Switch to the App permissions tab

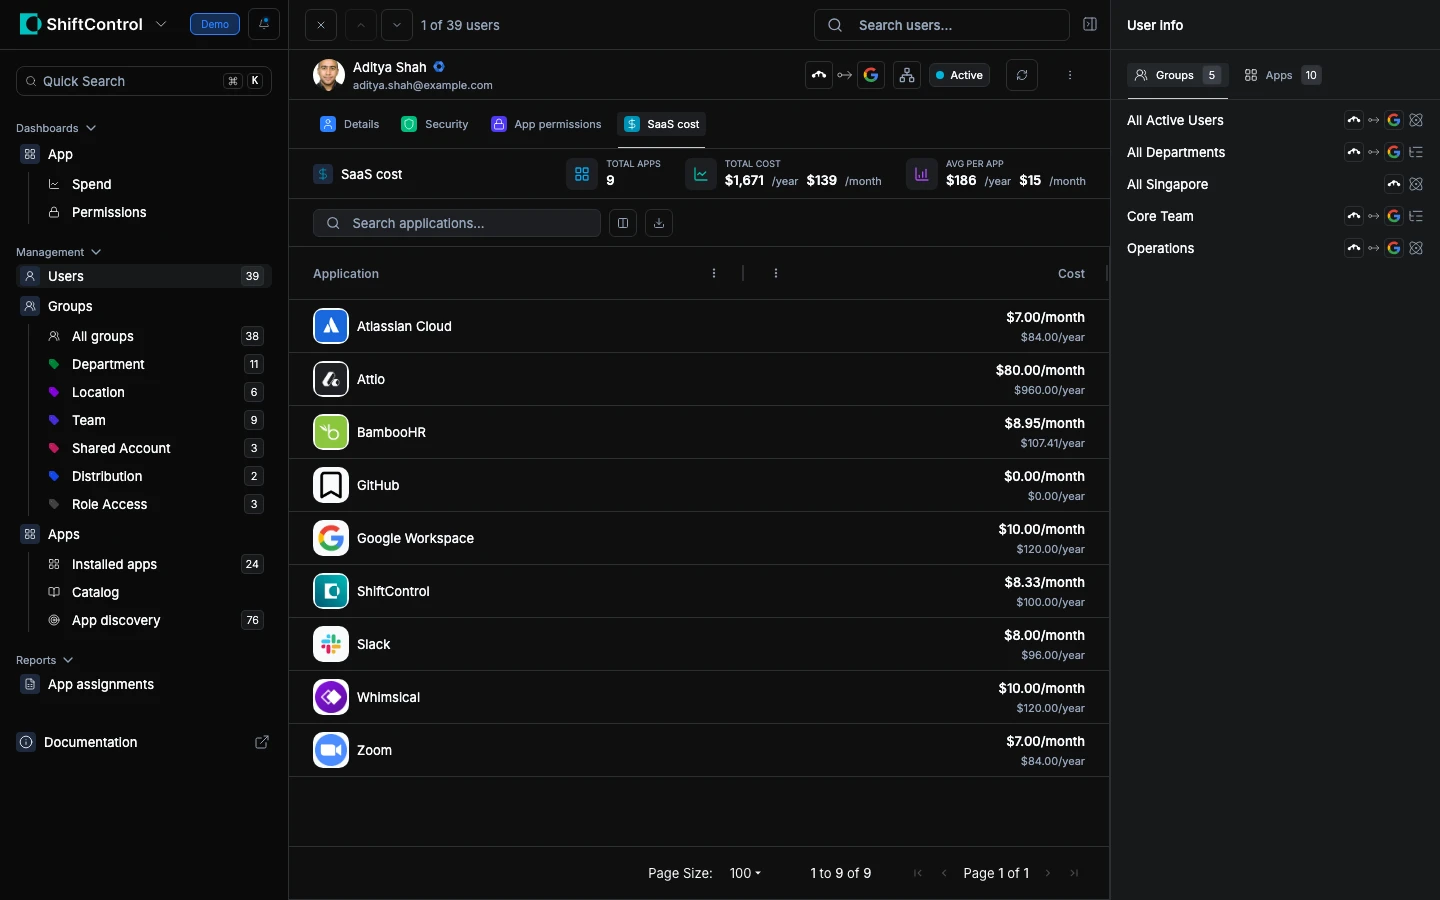click(x=546, y=124)
